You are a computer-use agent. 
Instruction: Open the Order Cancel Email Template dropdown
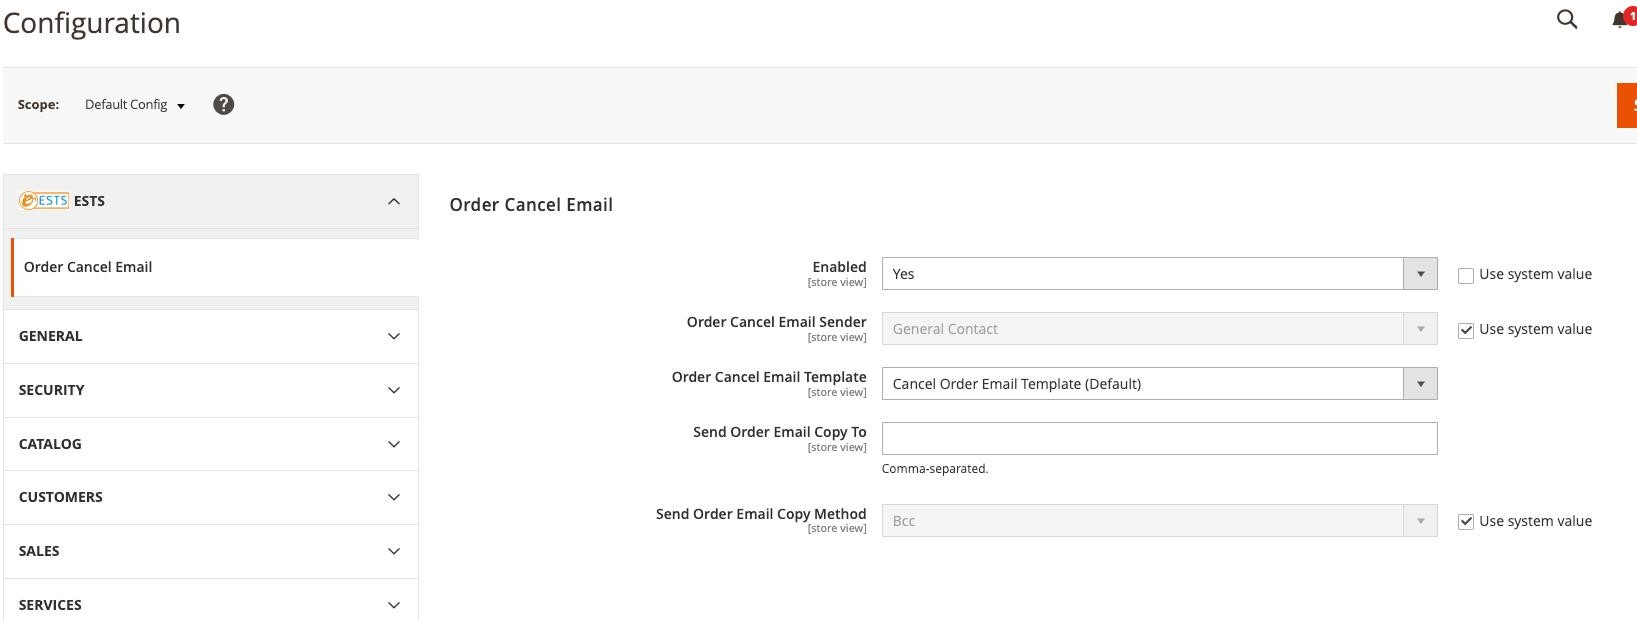[x=1158, y=384]
